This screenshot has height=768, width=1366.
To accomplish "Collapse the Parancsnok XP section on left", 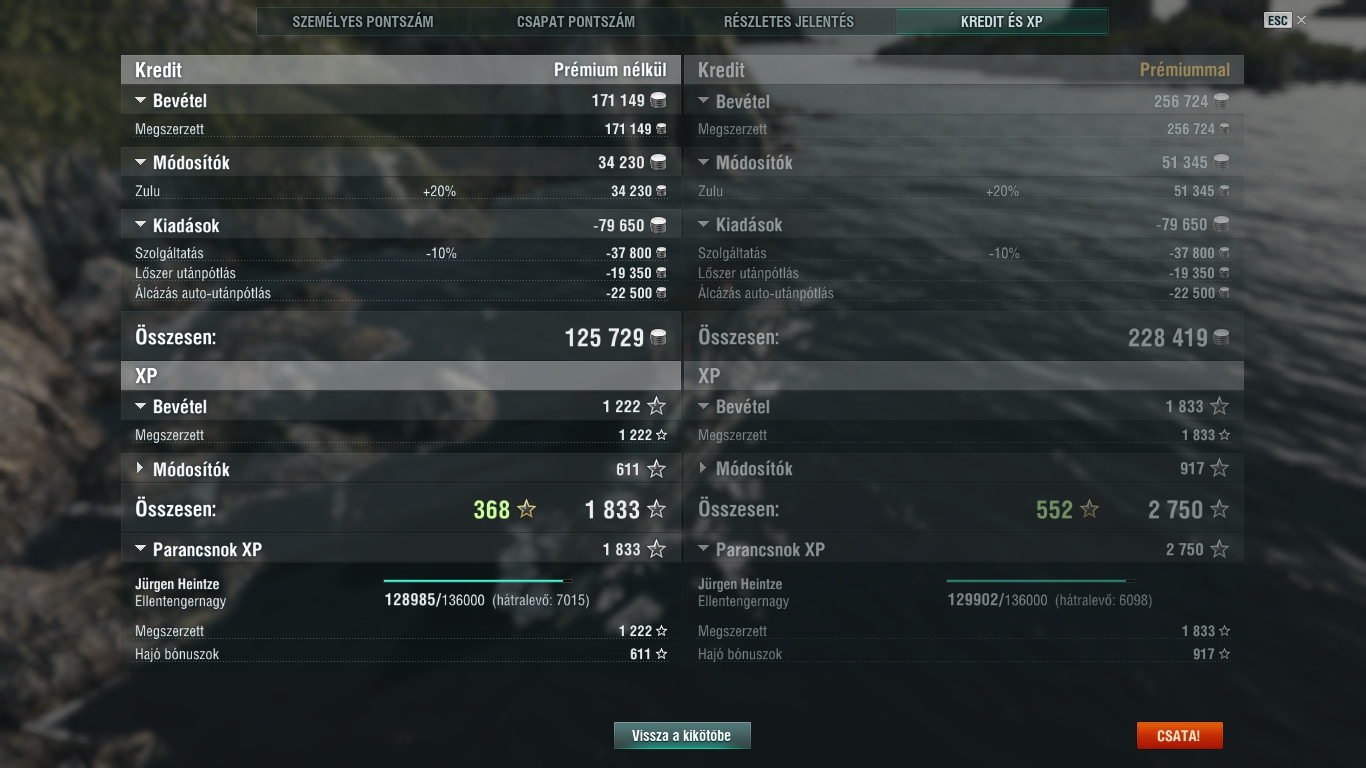I will [140, 550].
